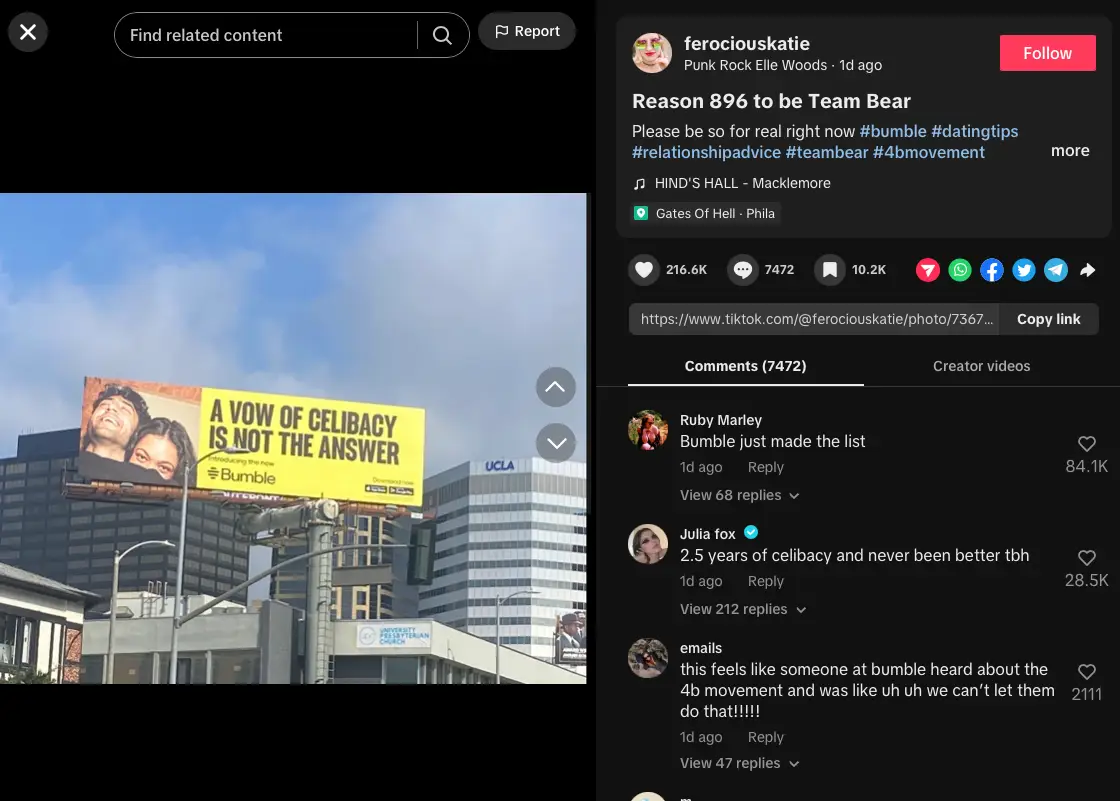Open the Comments (7472) tab
The width and height of the screenshot is (1120, 801).
click(745, 366)
